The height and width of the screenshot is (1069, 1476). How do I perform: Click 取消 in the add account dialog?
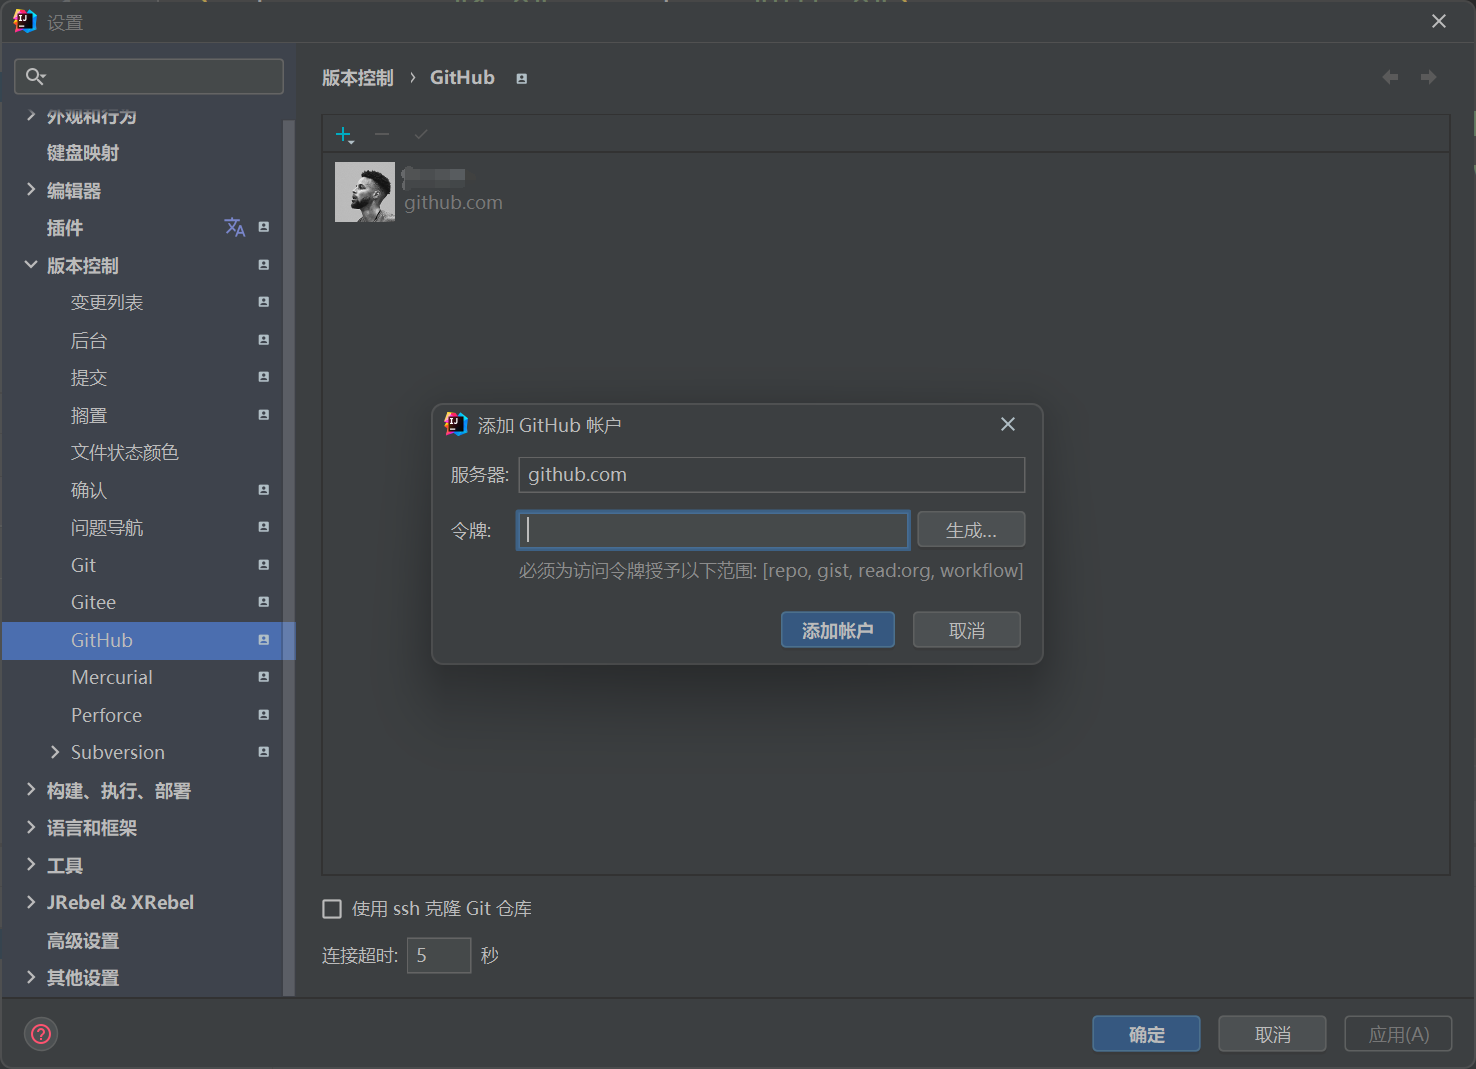[967, 630]
